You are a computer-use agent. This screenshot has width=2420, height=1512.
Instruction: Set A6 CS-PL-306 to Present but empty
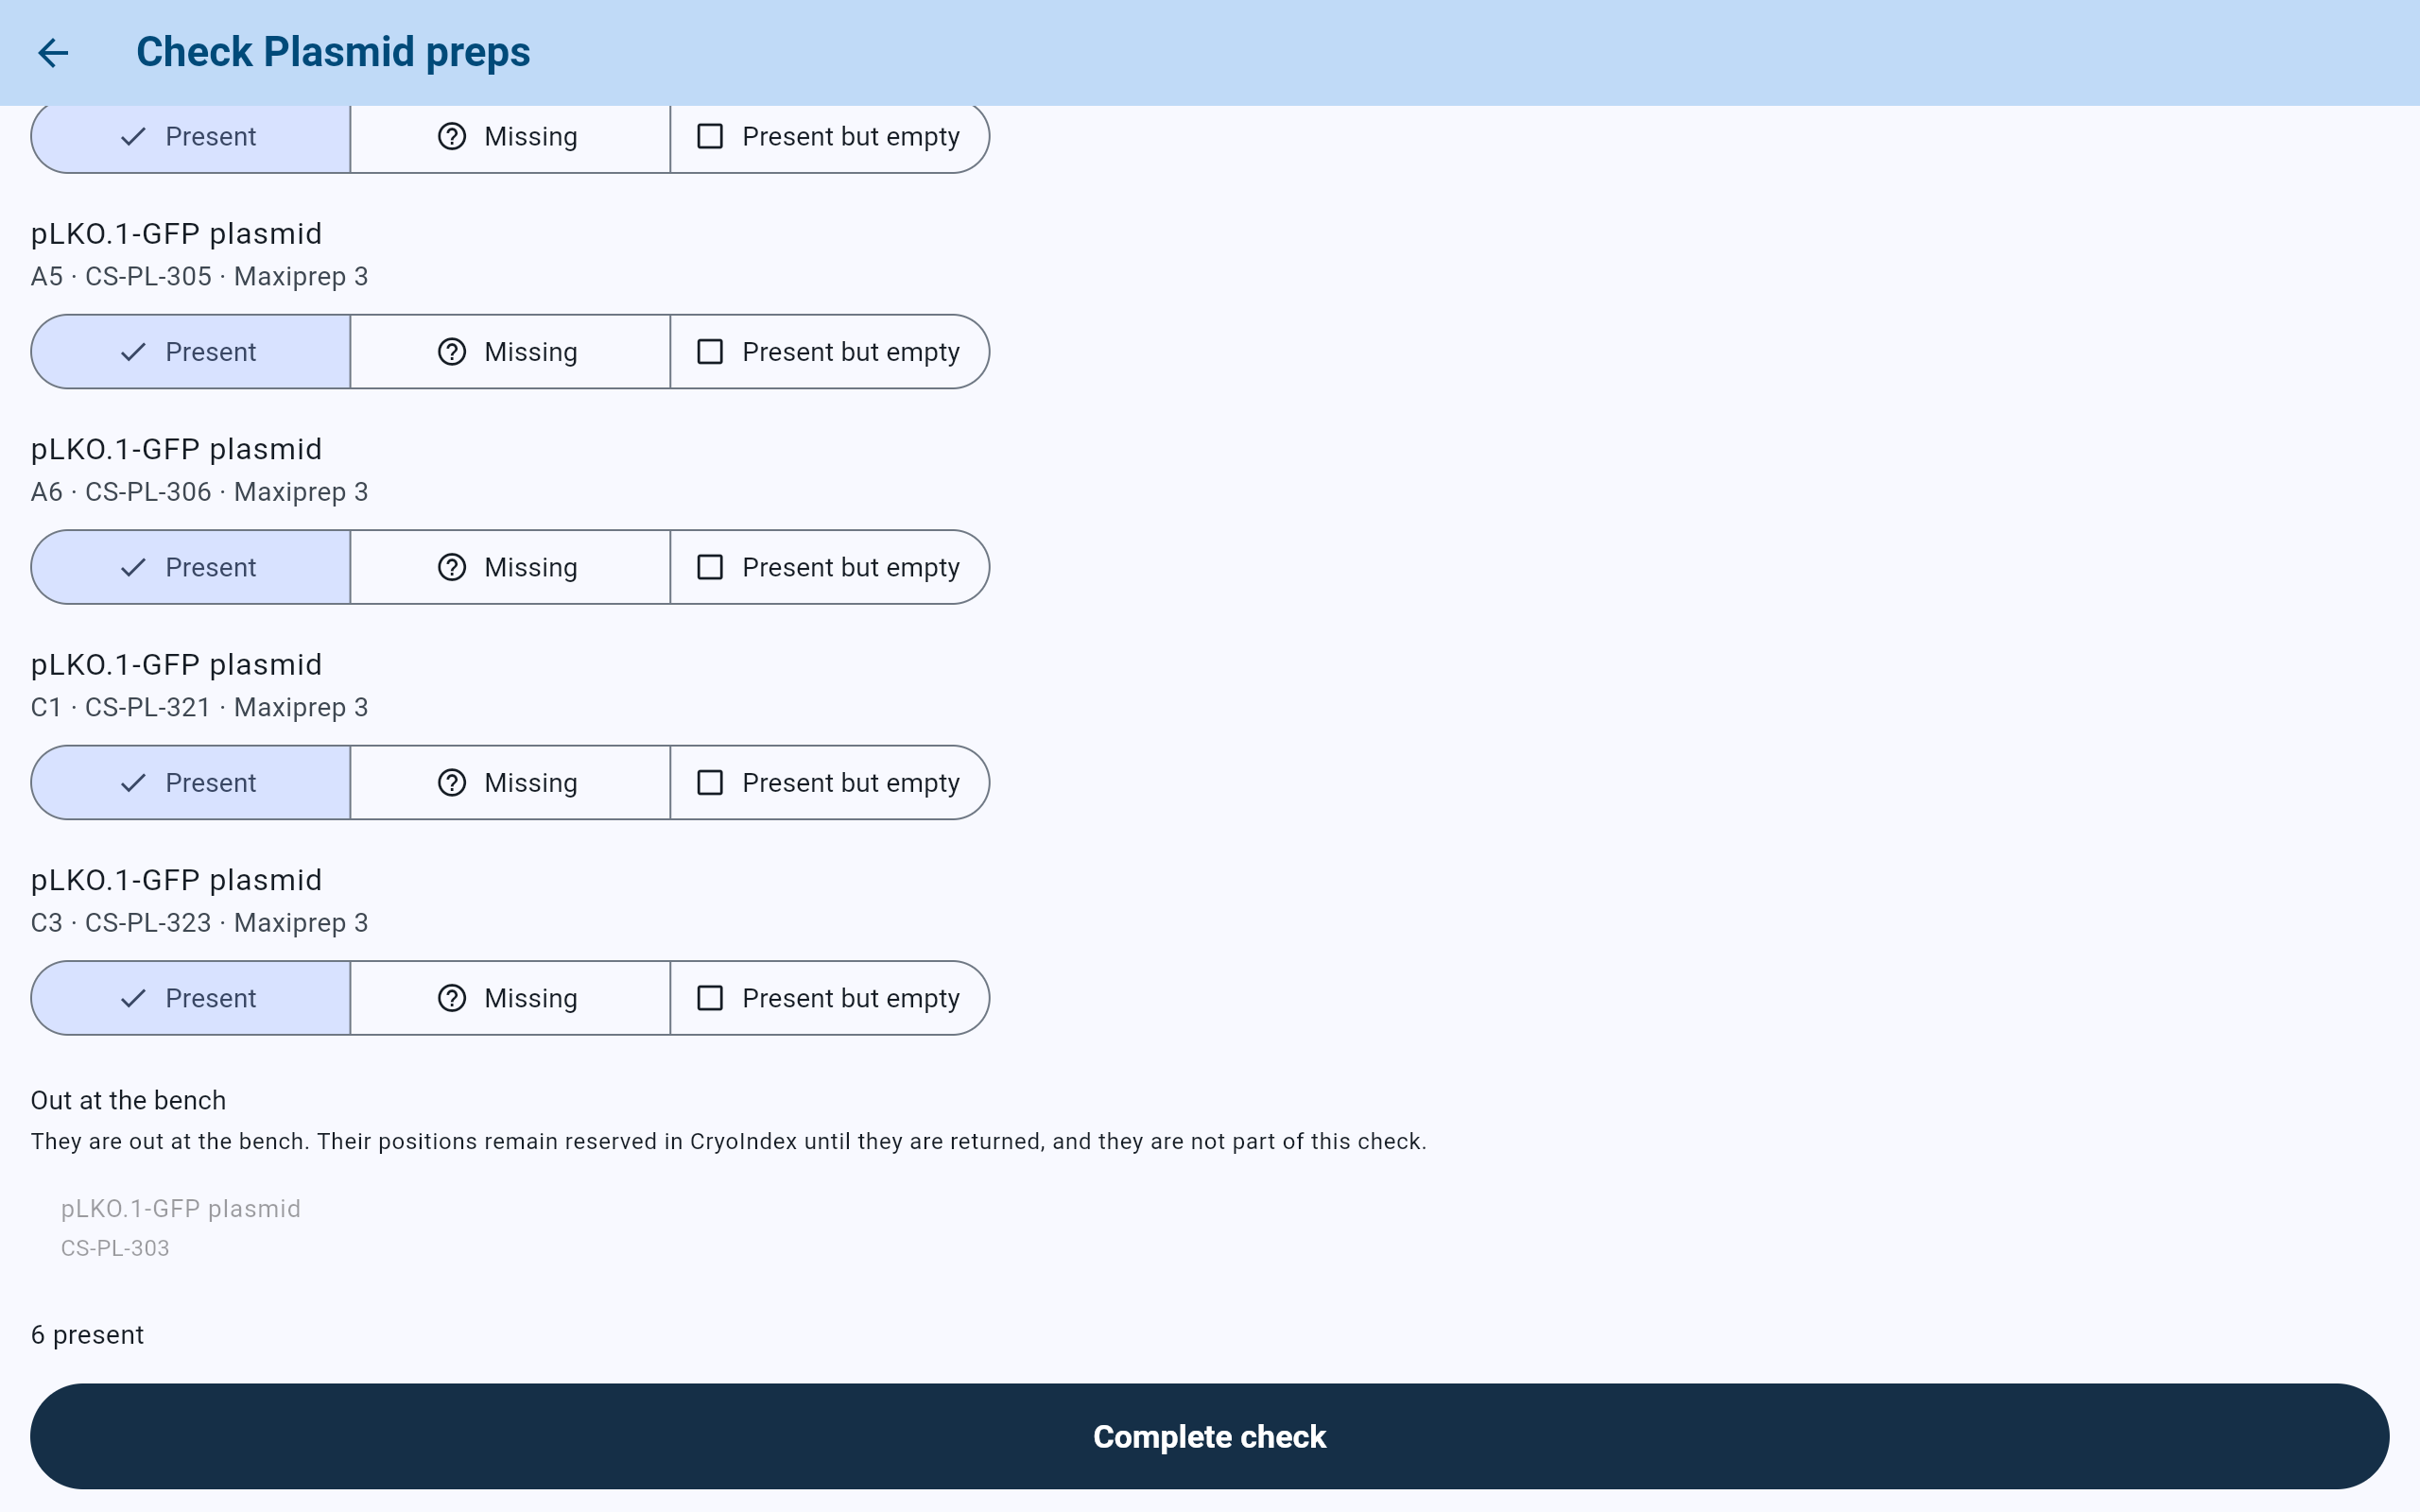[x=830, y=567]
